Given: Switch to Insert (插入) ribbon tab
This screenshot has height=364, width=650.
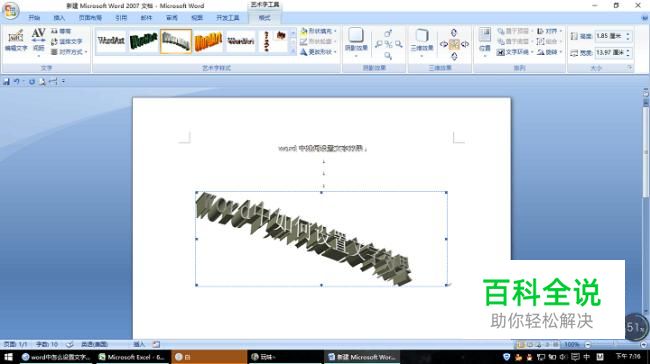Looking at the screenshot, I should (59, 18).
